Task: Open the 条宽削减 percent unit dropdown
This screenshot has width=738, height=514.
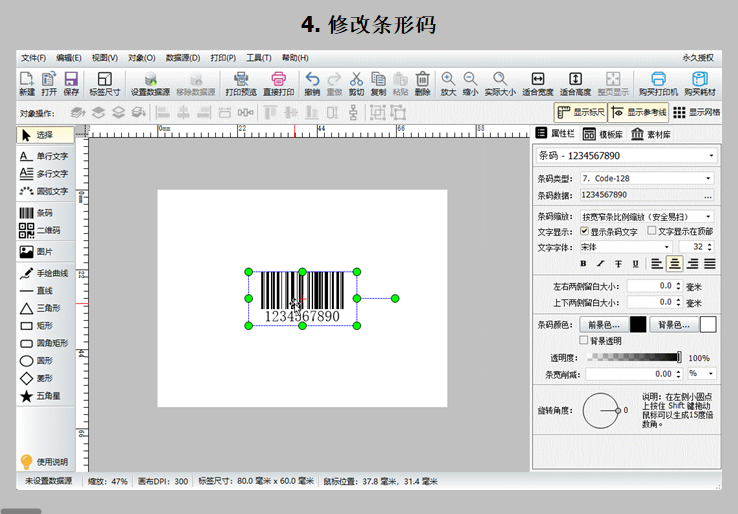Action: pyautogui.click(x=702, y=374)
